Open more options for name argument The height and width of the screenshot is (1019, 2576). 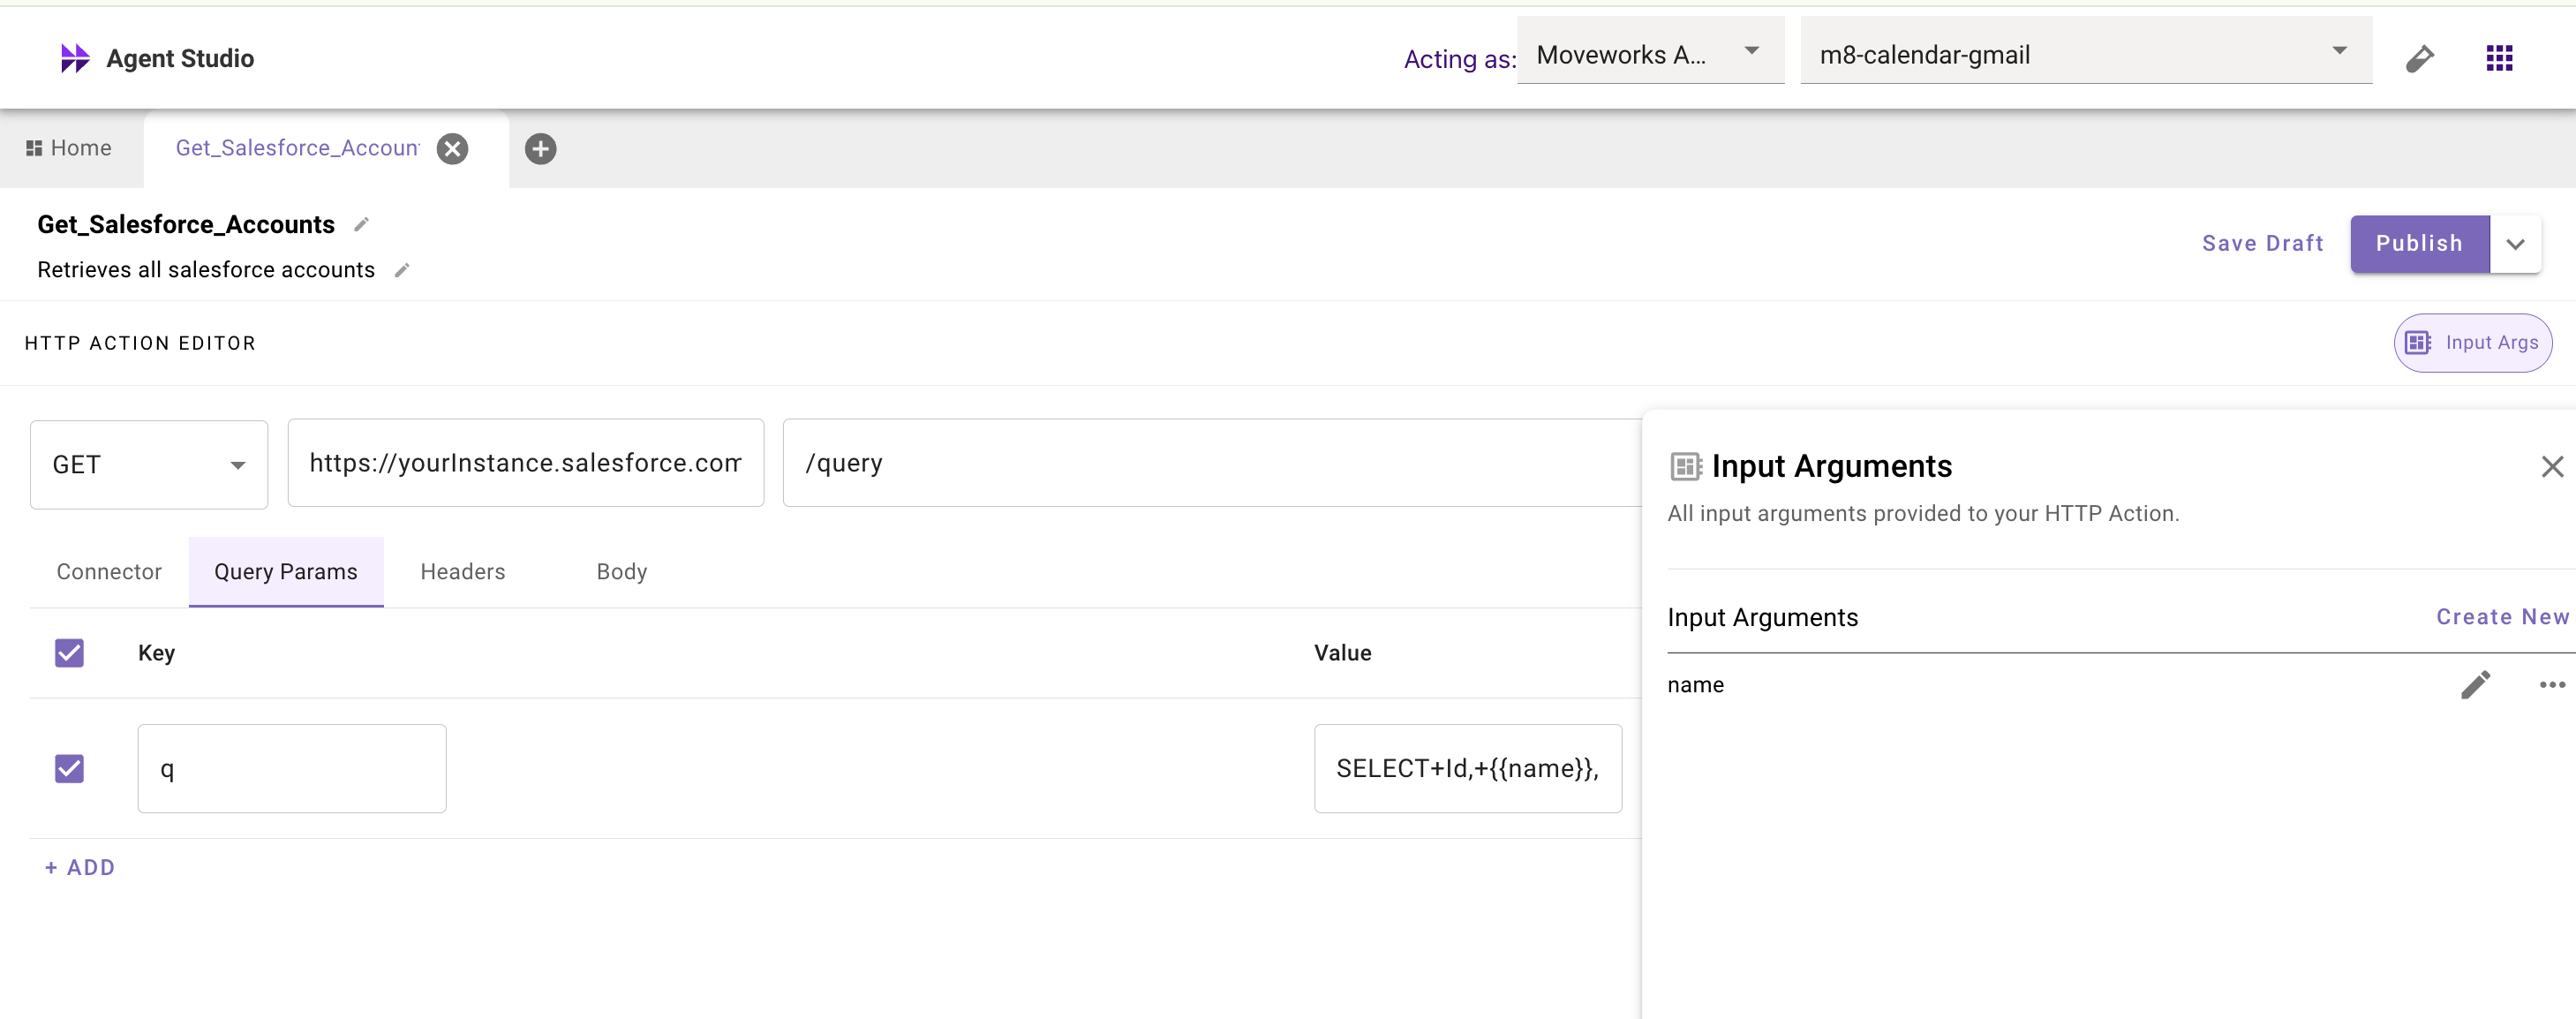2552,685
